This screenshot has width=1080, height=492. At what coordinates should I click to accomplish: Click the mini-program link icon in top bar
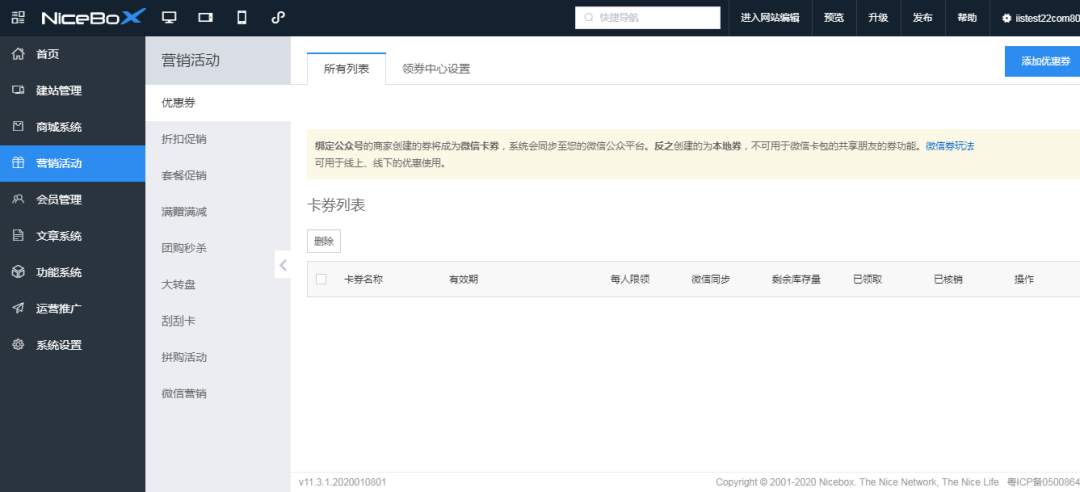point(277,18)
